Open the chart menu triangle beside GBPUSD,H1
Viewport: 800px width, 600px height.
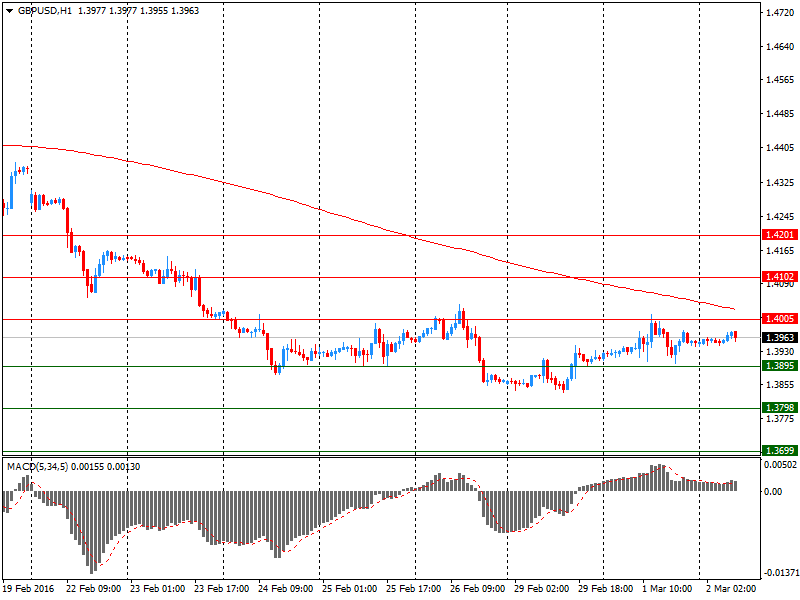tap(9, 11)
